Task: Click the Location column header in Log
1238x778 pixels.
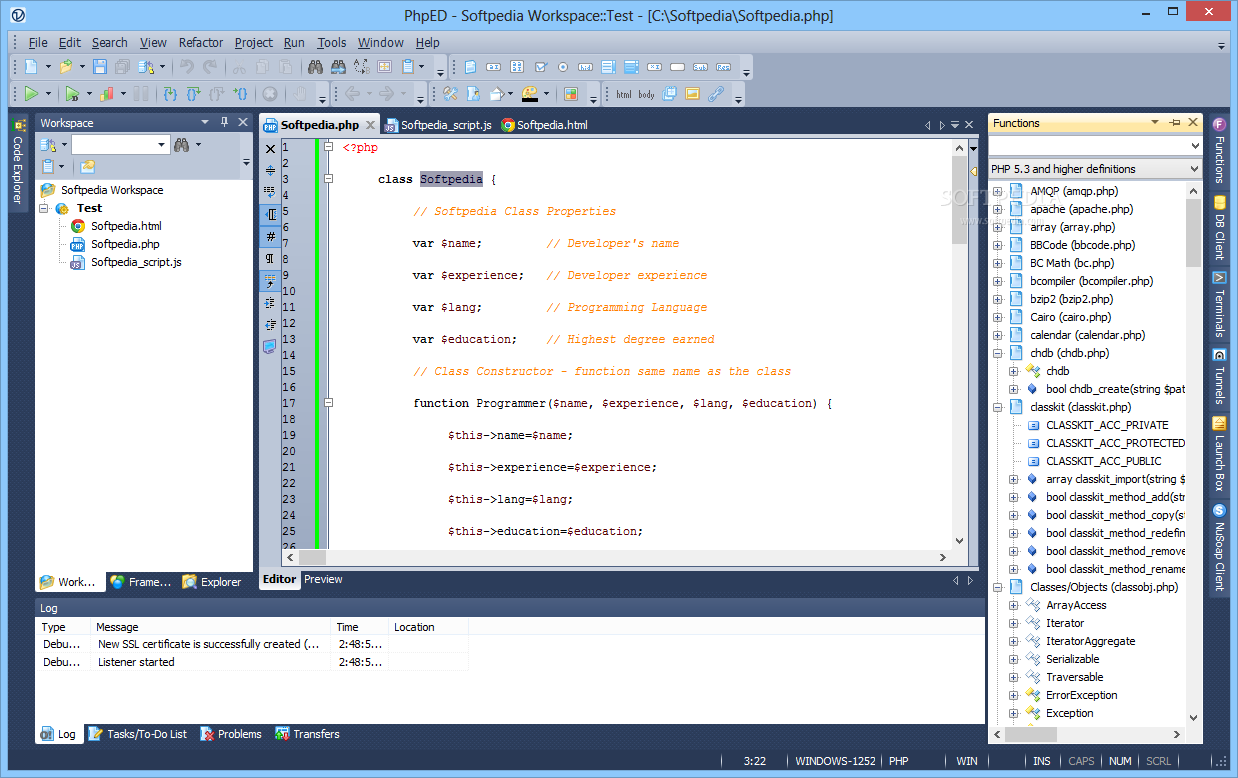Action: (x=428, y=627)
